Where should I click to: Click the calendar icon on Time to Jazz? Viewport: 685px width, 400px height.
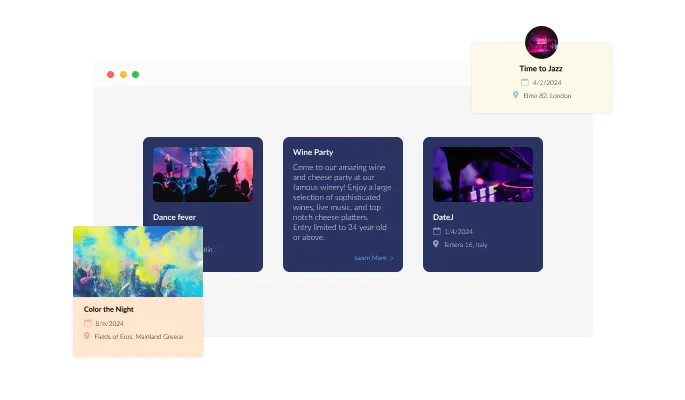tap(524, 82)
